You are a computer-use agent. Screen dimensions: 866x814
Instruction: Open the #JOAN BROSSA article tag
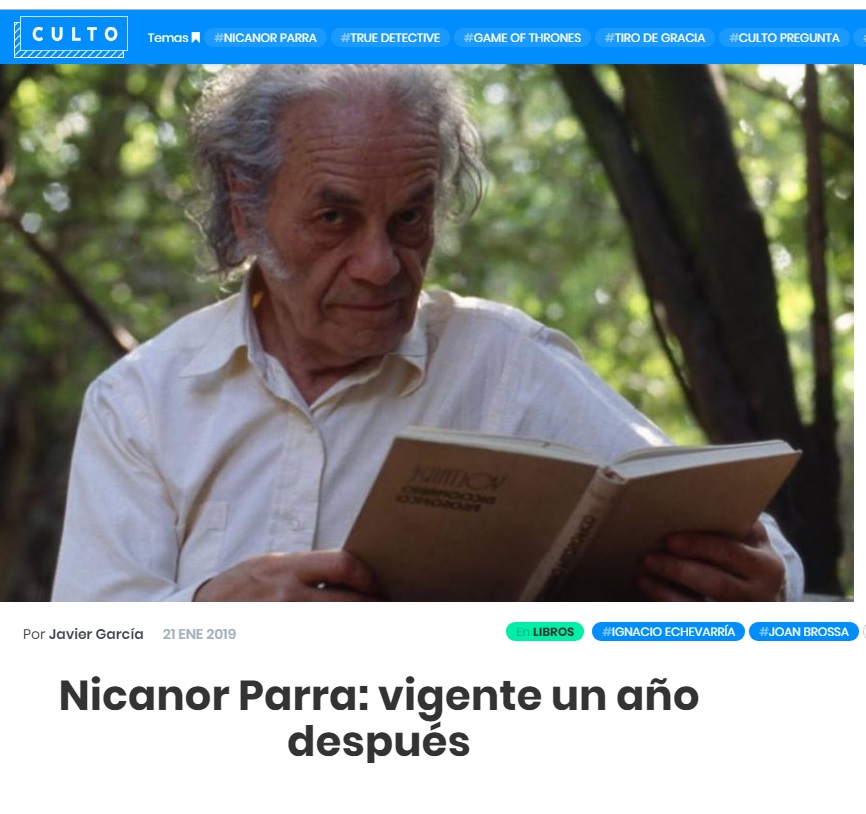[x=804, y=632]
